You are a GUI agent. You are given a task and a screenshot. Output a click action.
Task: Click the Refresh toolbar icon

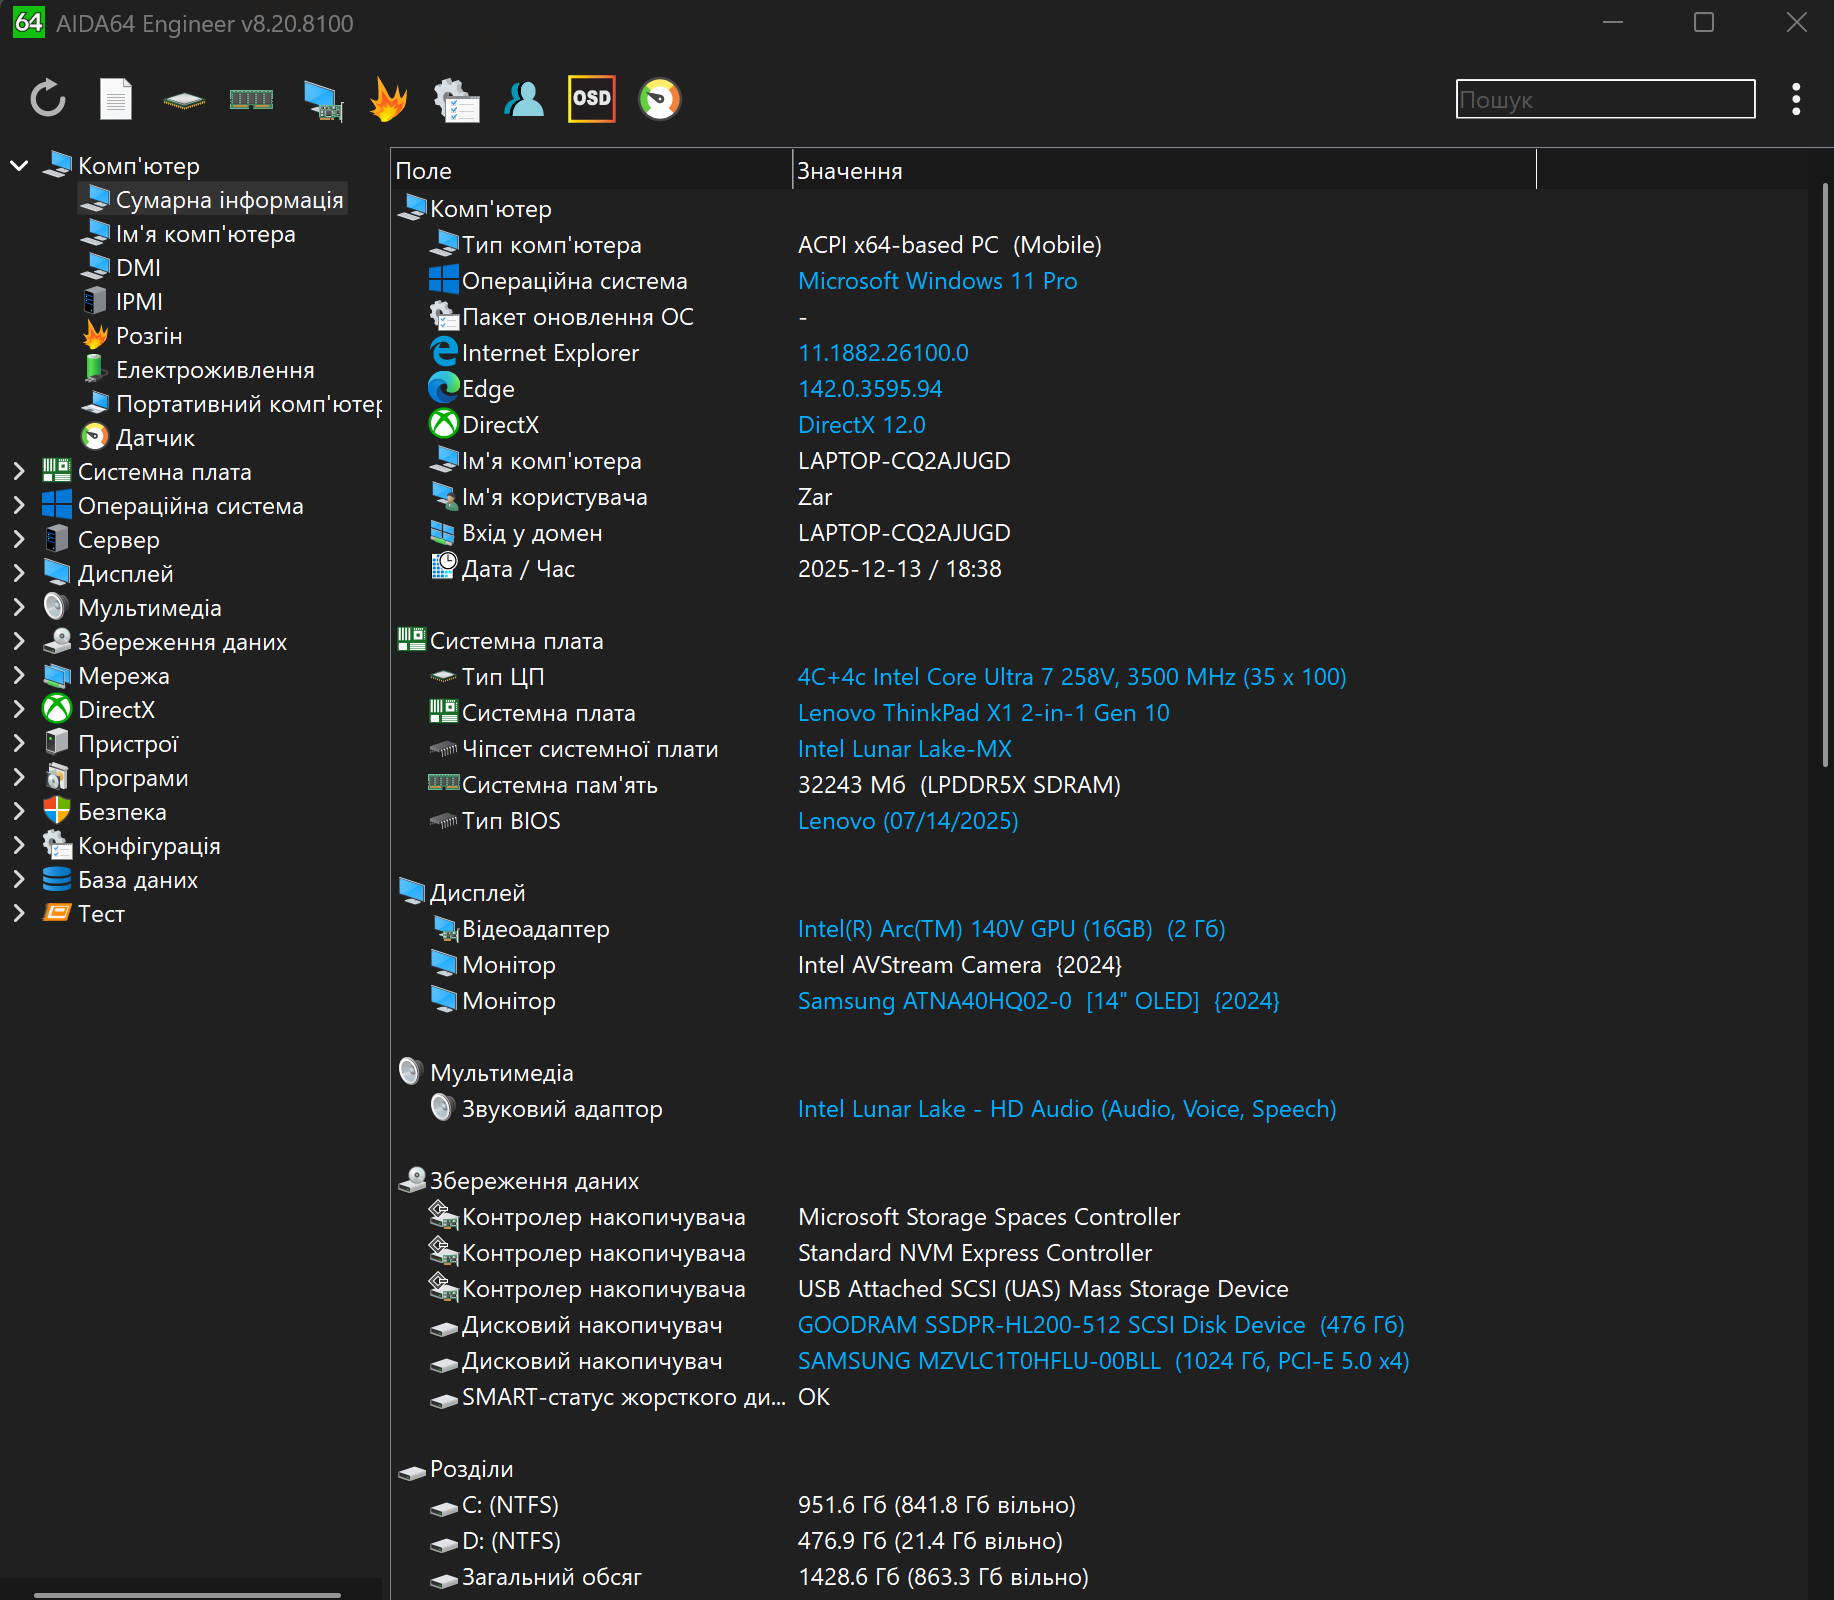[47, 99]
